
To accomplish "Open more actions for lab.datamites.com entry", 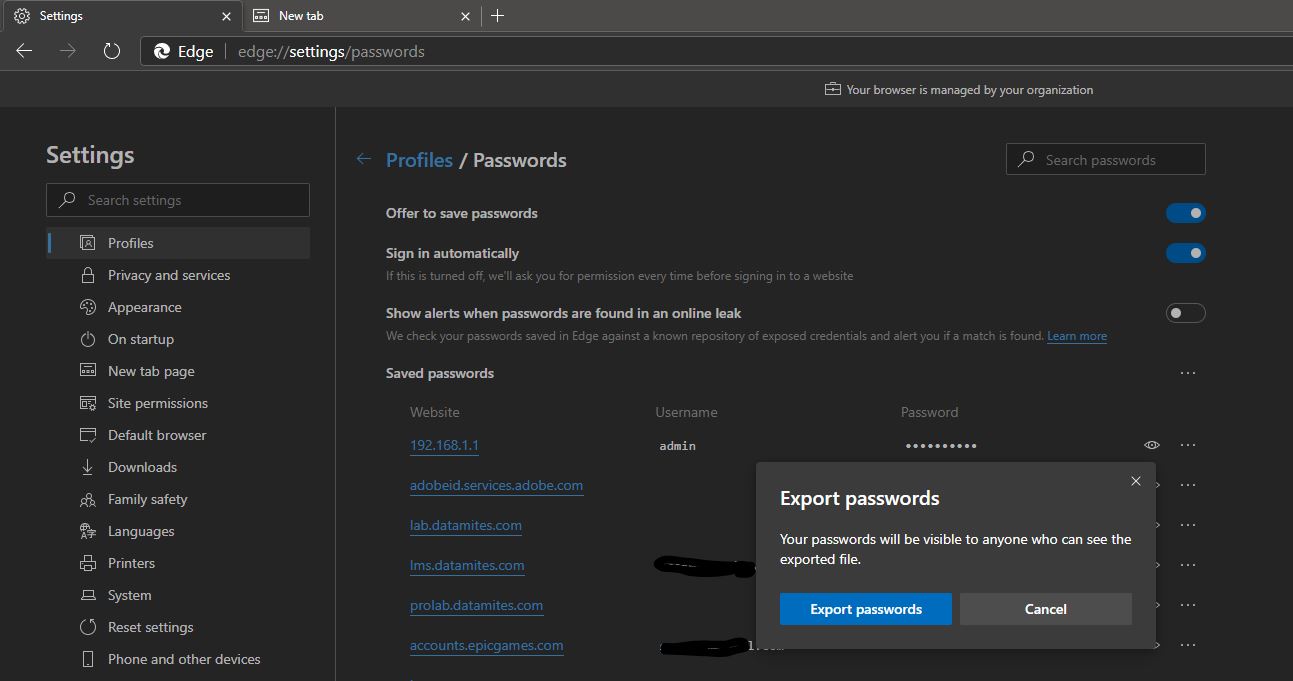I will (1188, 524).
